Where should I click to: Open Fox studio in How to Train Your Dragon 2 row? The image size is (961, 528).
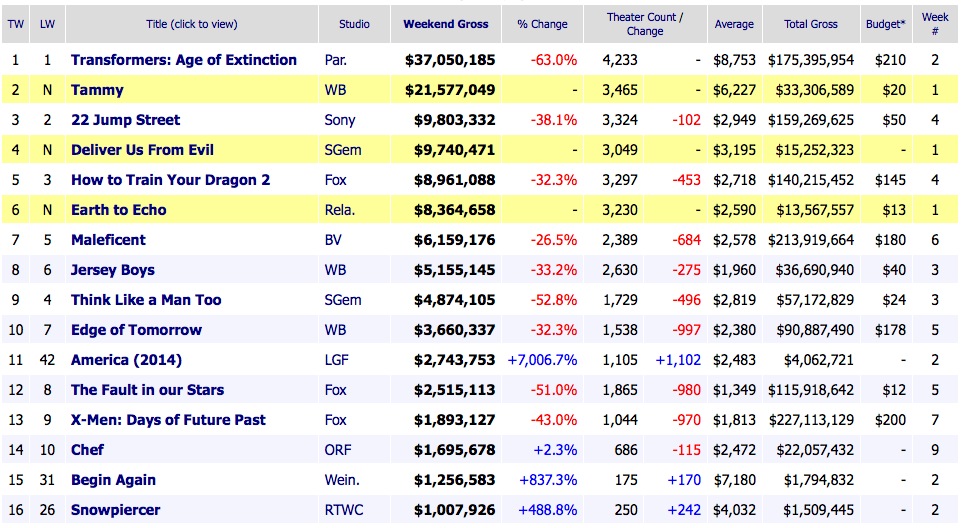336,180
